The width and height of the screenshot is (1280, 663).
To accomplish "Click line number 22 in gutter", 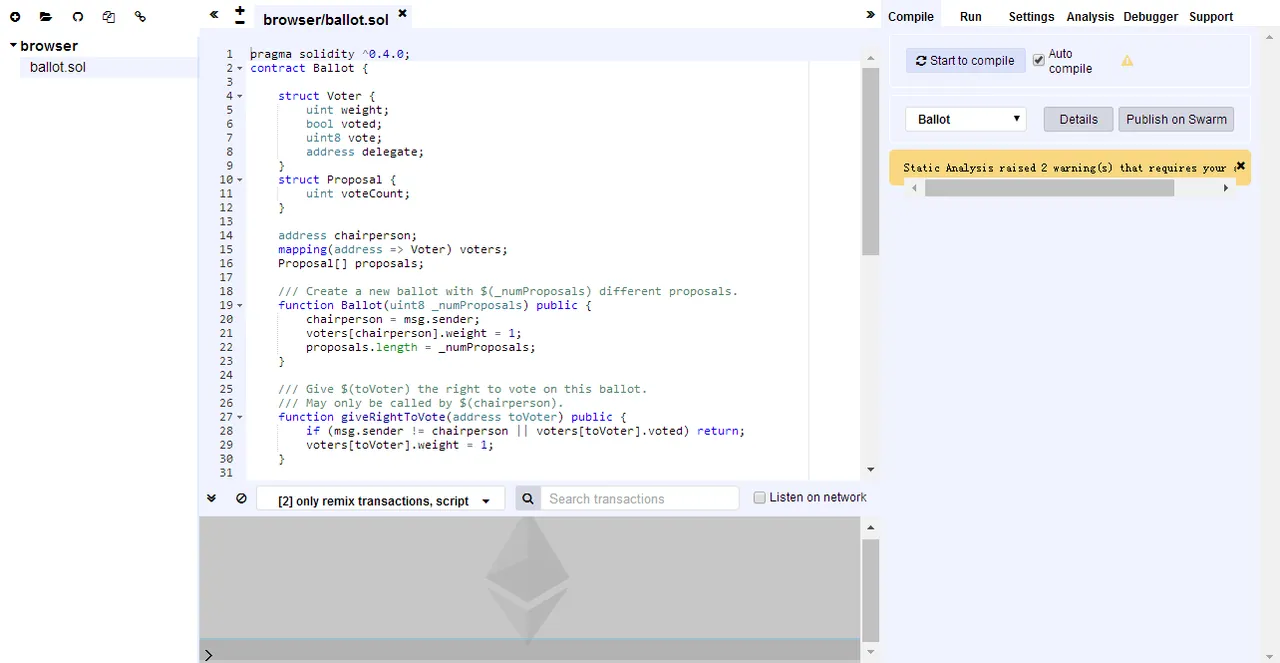I will tap(226, 348).
